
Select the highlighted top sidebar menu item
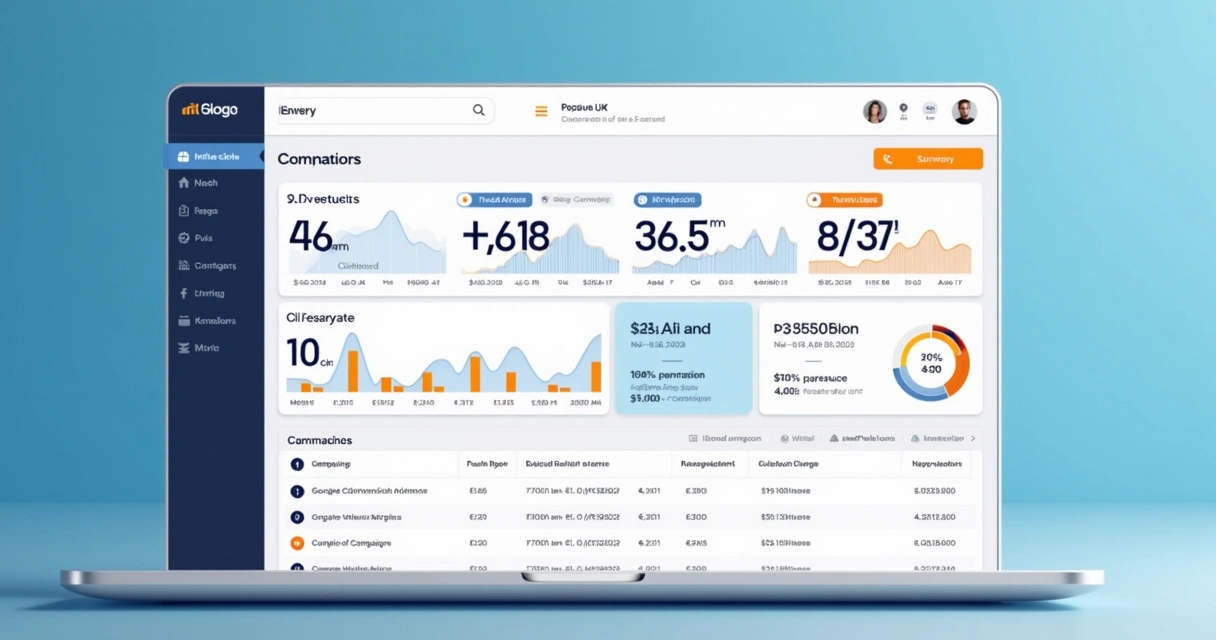tap(214, 156)
